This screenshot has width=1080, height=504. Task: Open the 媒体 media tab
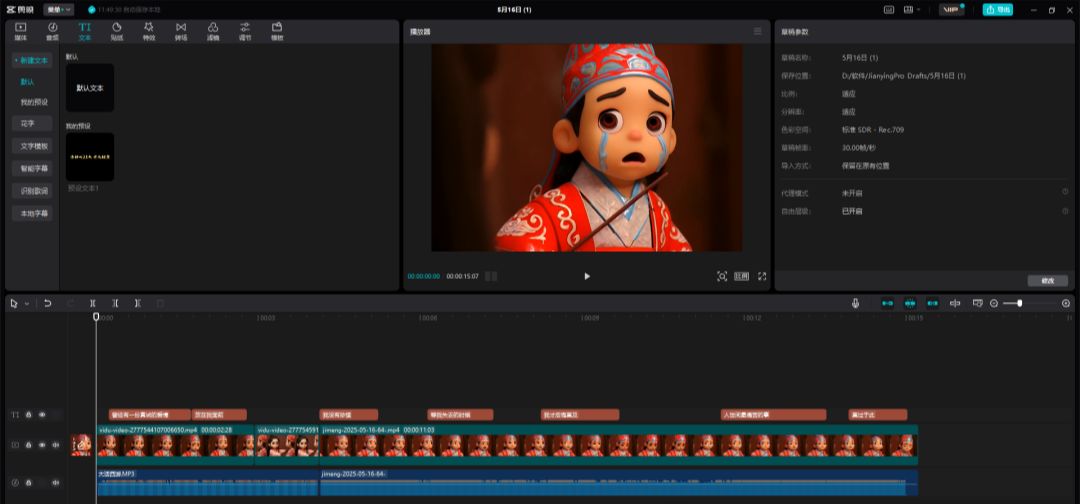tap(21, 31)
